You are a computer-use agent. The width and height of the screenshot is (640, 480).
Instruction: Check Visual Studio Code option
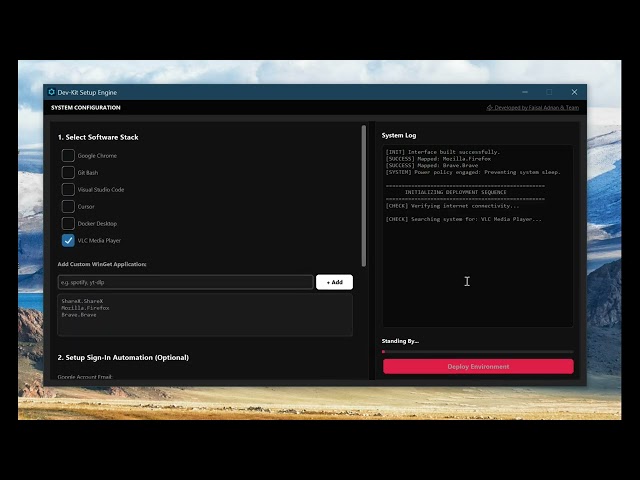(x=68, y=189)
